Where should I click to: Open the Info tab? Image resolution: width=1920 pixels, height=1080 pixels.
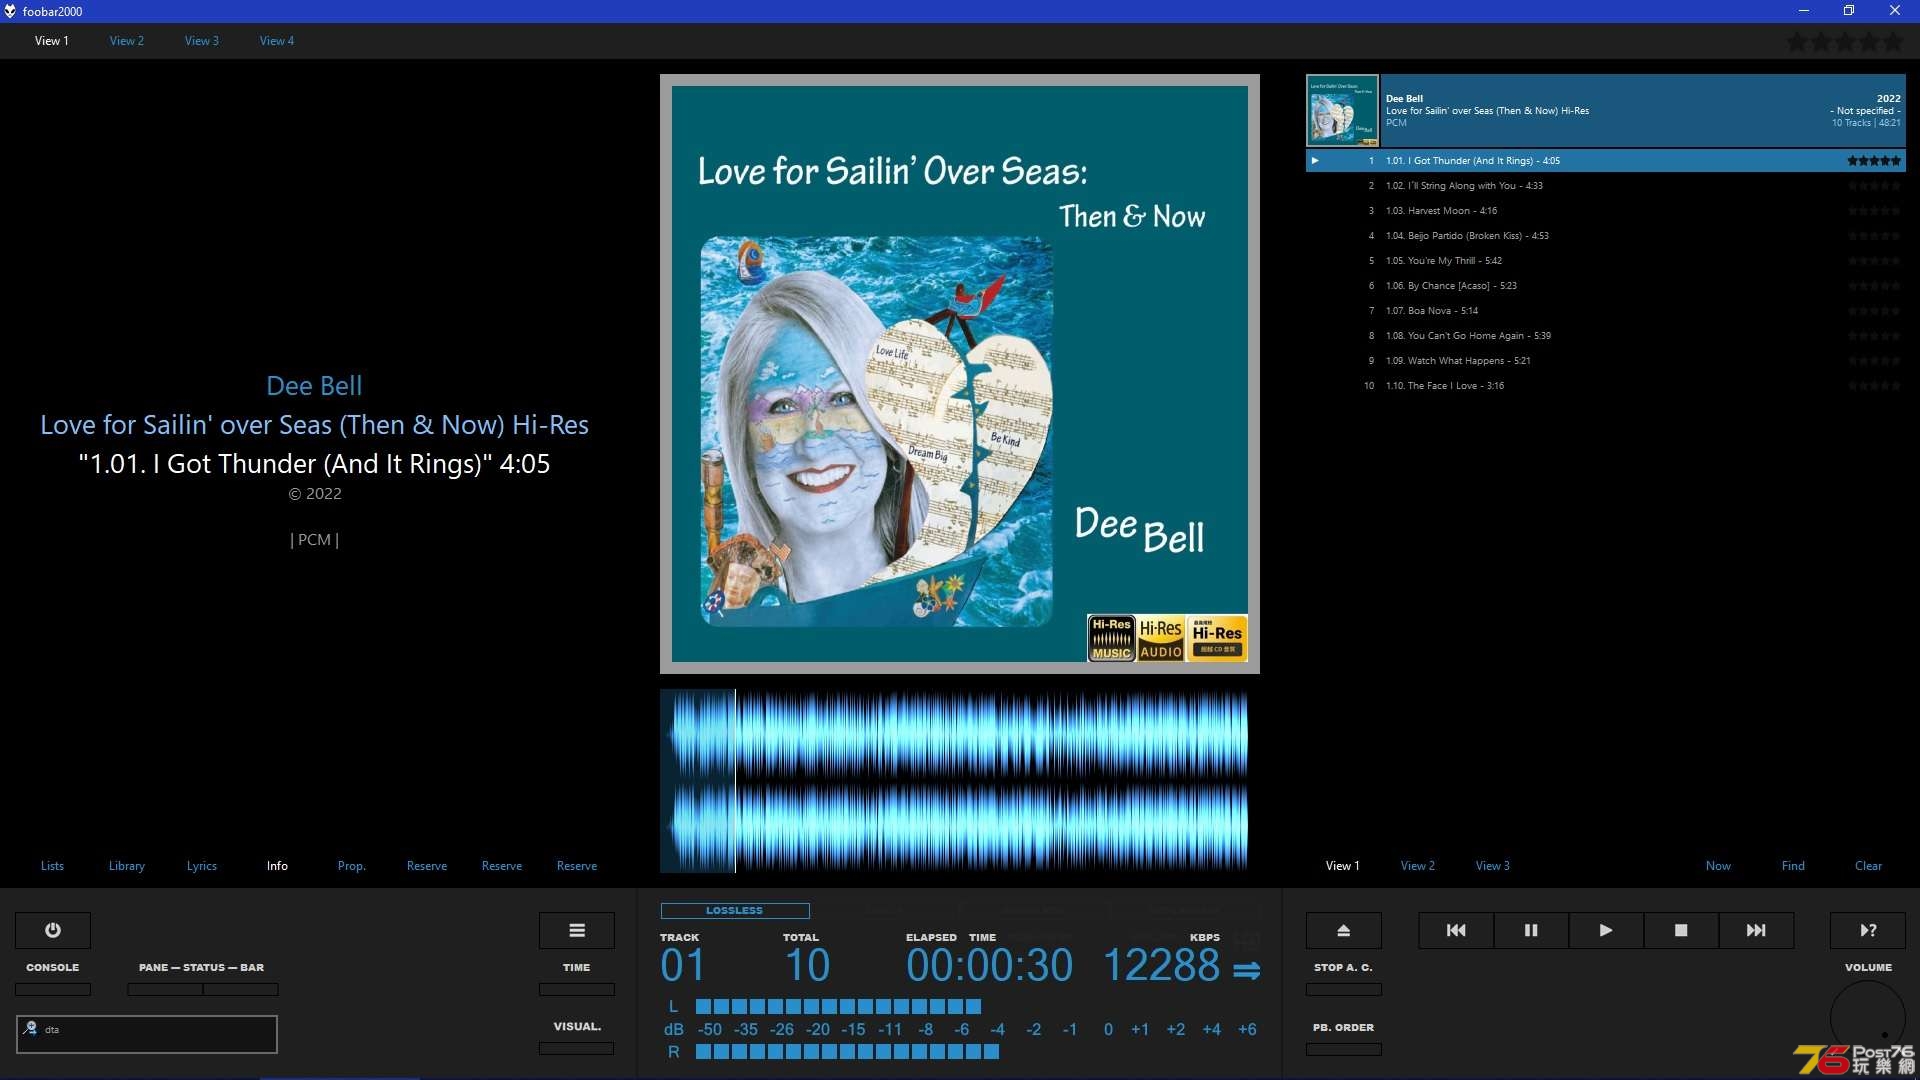coord(277,866)
